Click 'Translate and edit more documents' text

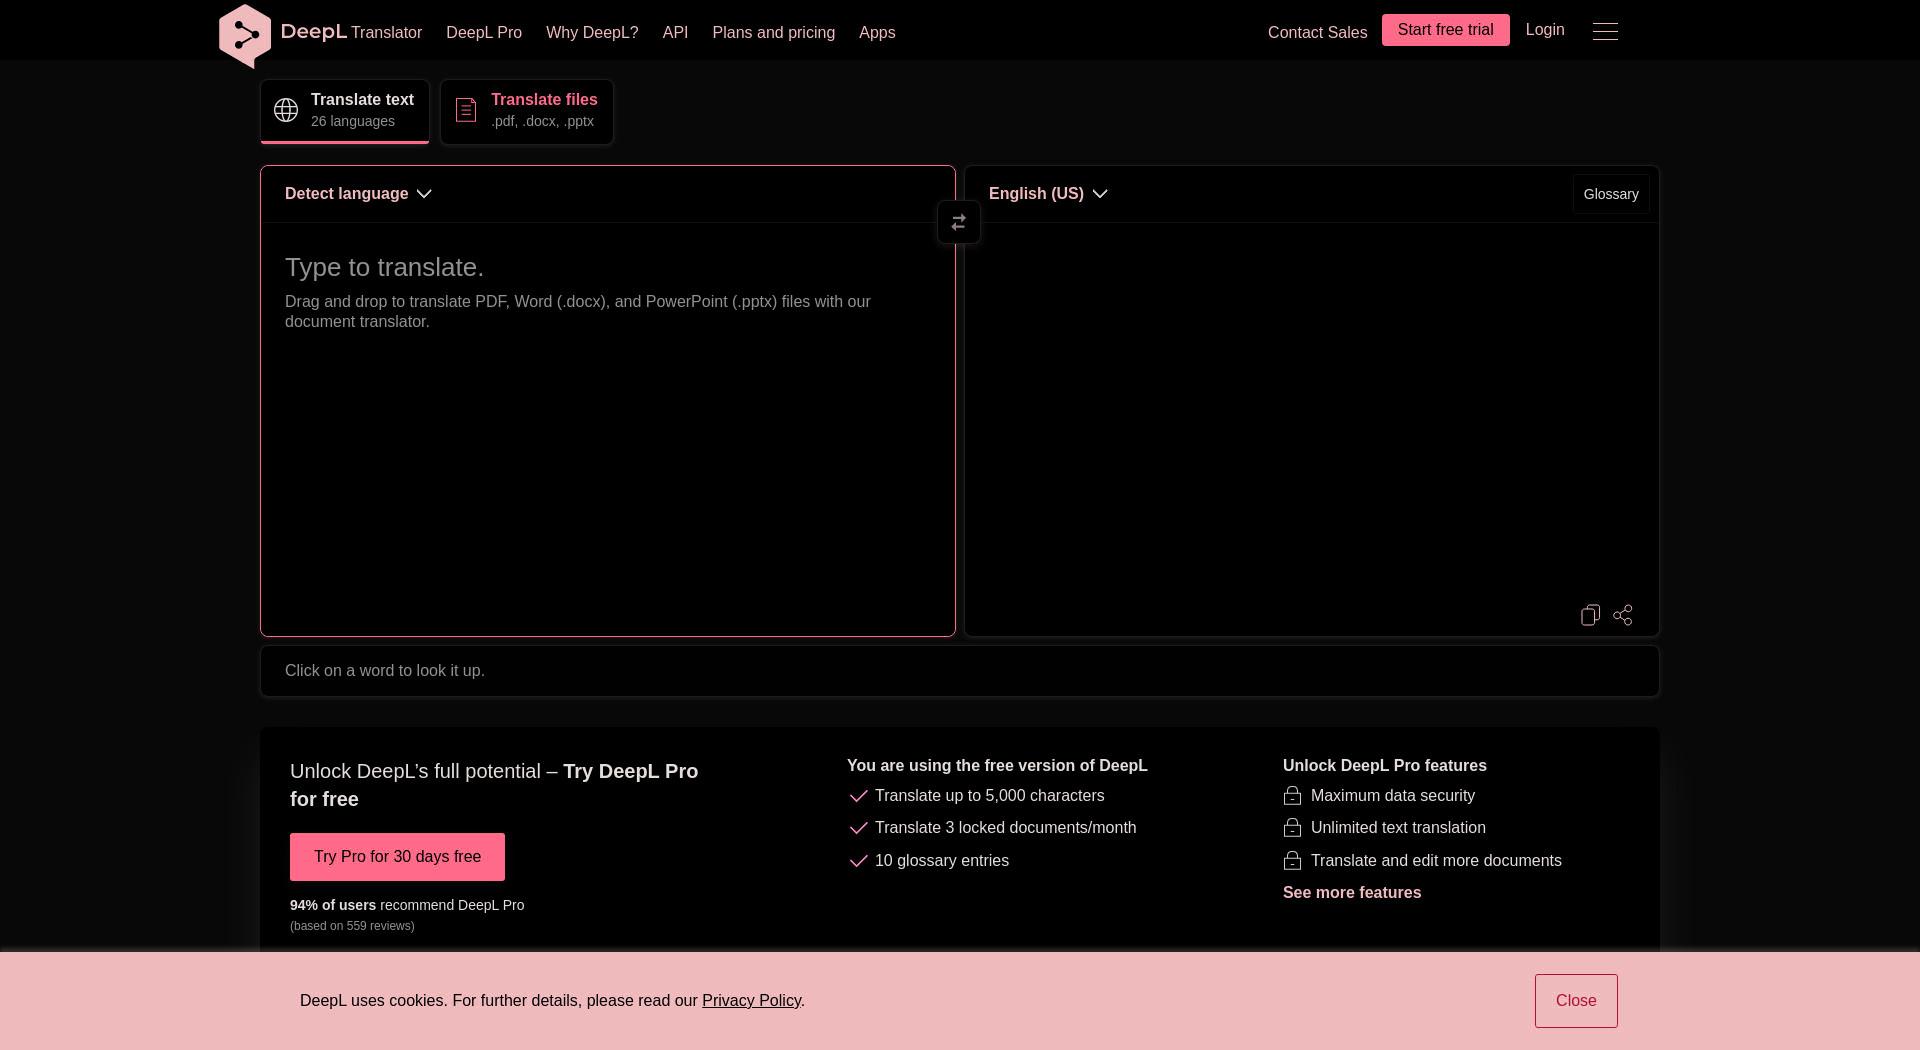1436,861
